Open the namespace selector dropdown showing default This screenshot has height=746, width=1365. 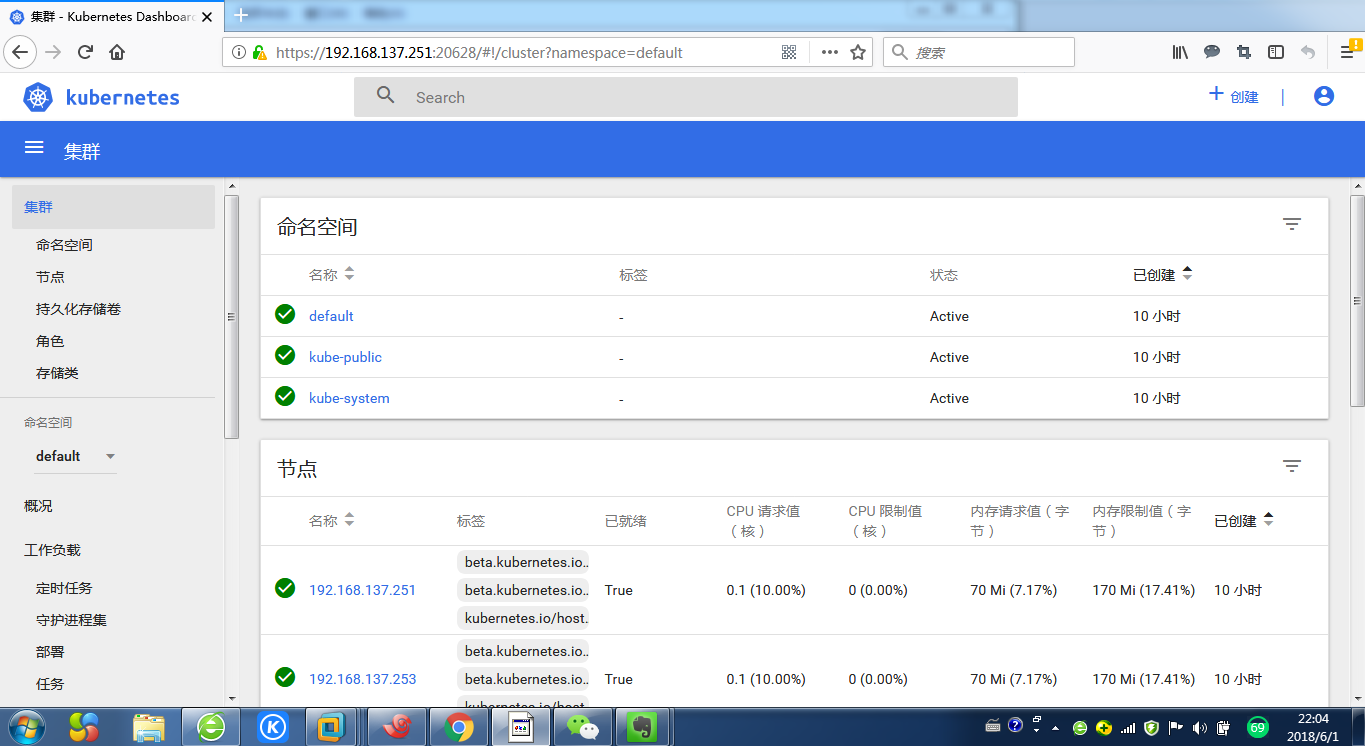coord(76,456)
